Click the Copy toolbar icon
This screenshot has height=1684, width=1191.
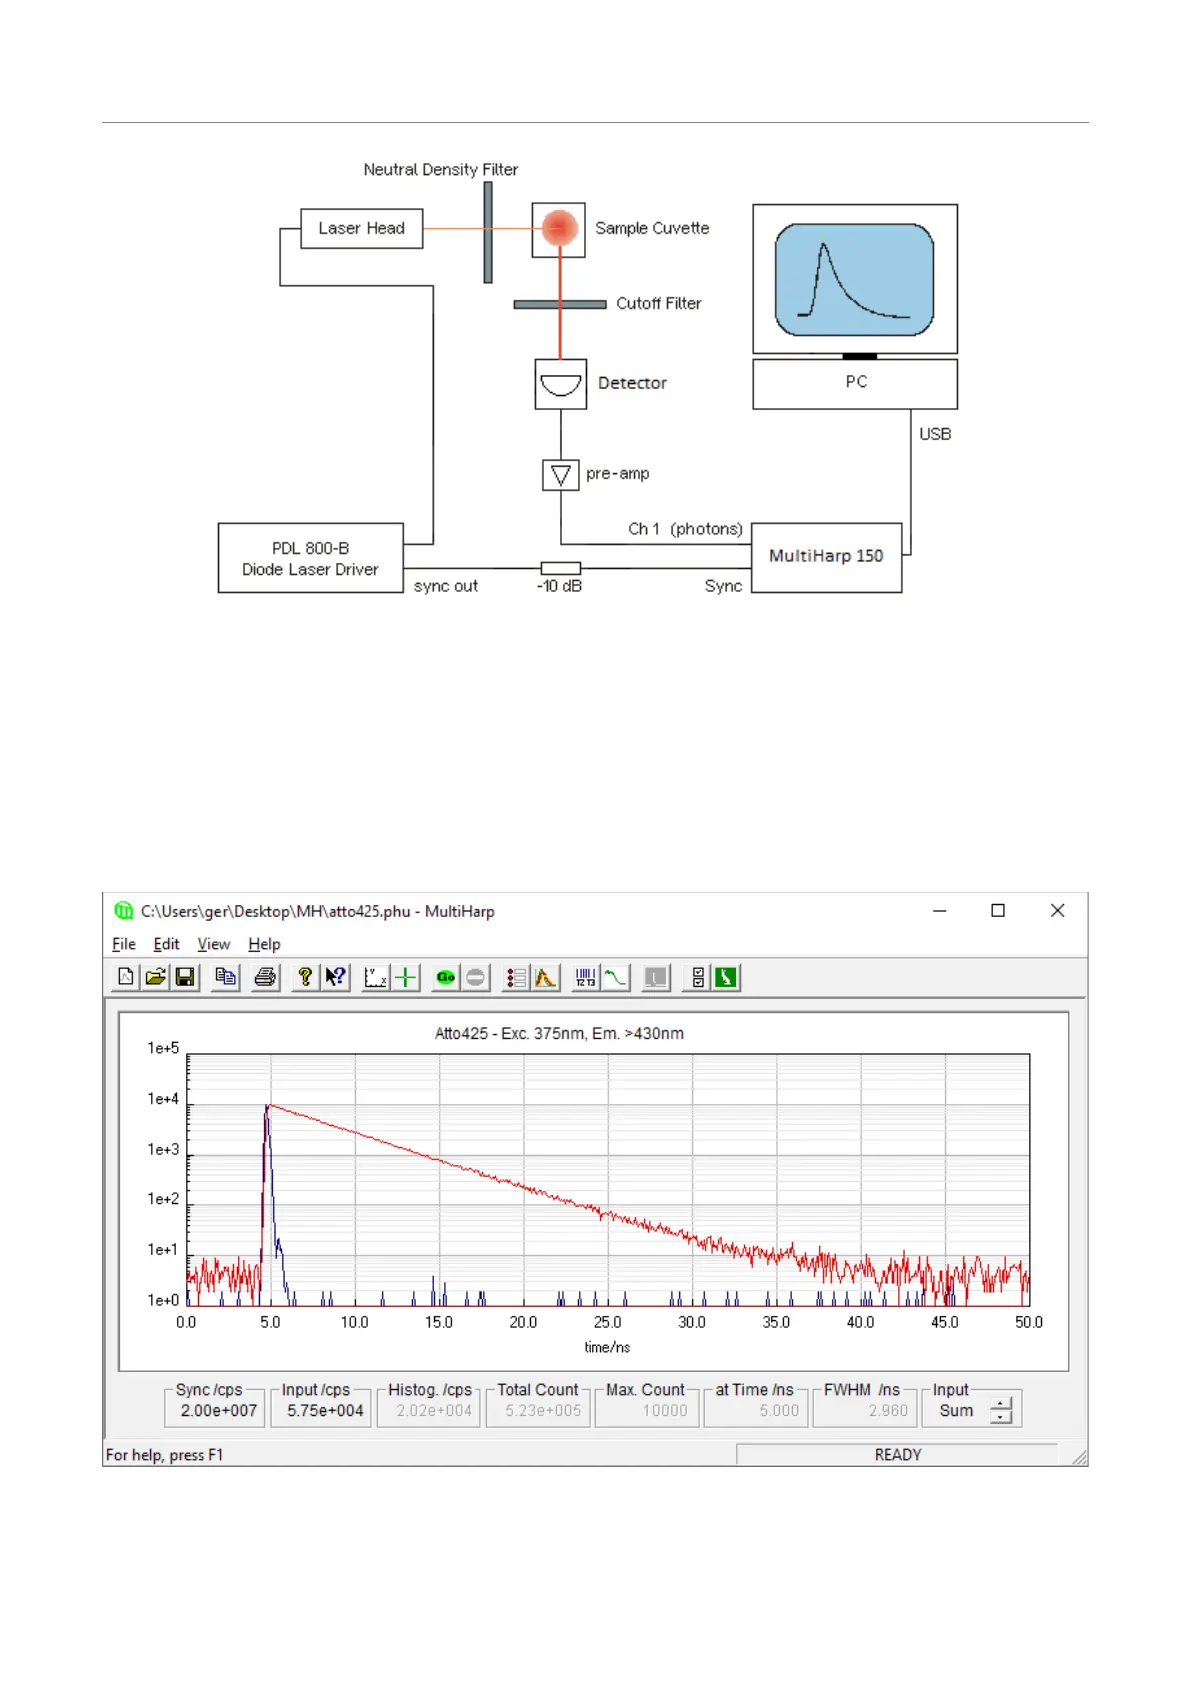point(226,977)
